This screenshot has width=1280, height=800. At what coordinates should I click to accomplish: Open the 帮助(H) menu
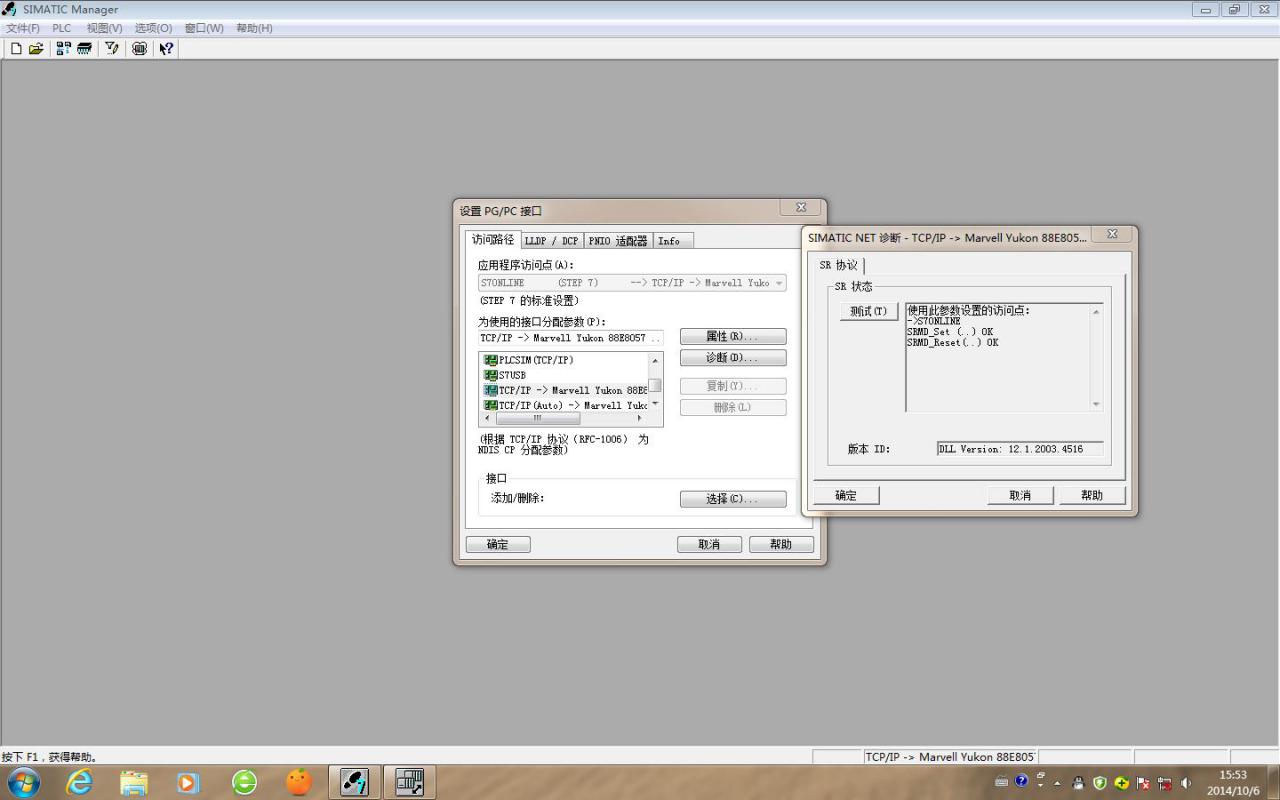[254, 28]
